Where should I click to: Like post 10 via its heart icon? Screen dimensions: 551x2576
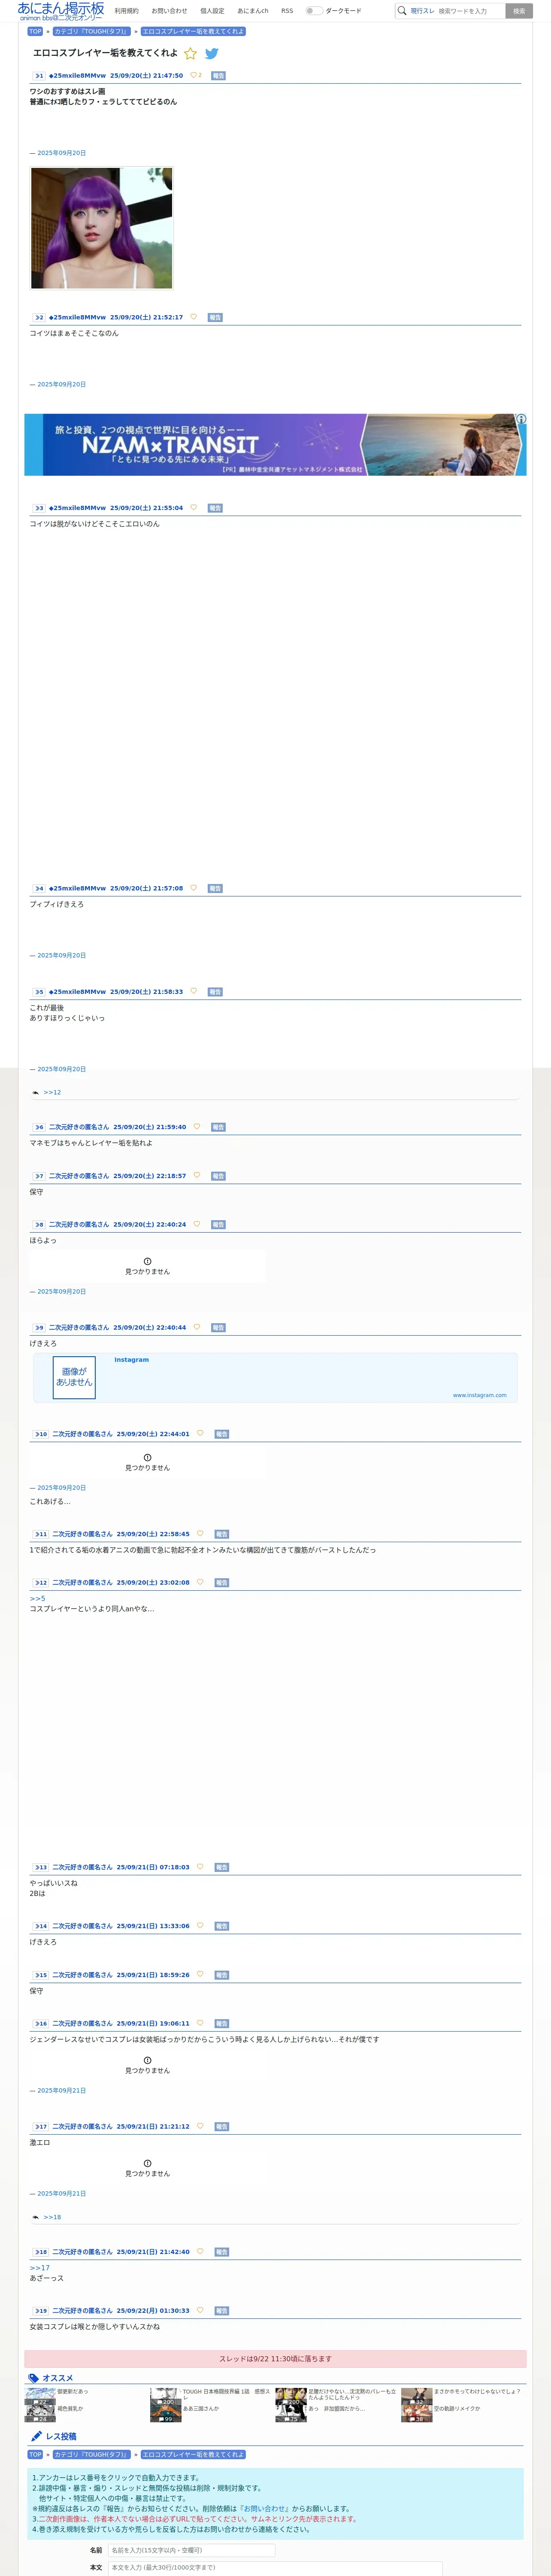coord(200,1434)
